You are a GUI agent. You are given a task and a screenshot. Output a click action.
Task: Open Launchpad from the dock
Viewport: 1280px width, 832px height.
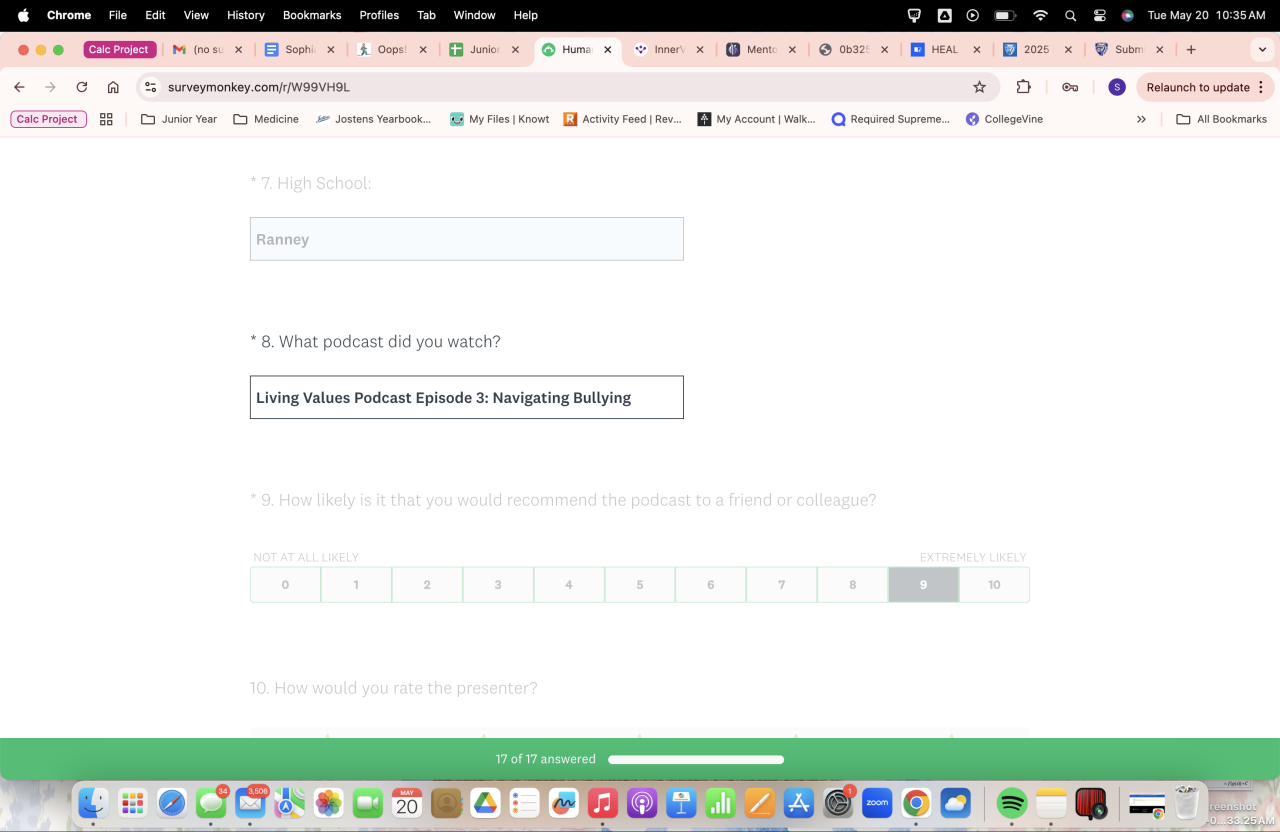132,802
